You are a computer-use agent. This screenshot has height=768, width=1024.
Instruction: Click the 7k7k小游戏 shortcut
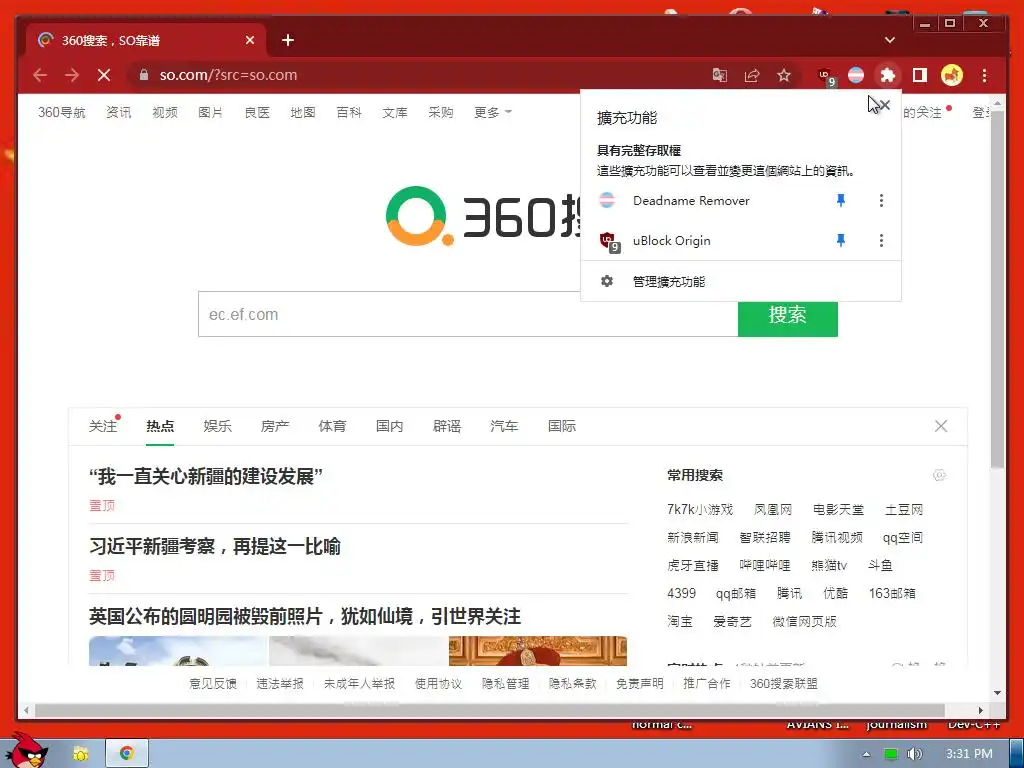(x=700, y=509)
